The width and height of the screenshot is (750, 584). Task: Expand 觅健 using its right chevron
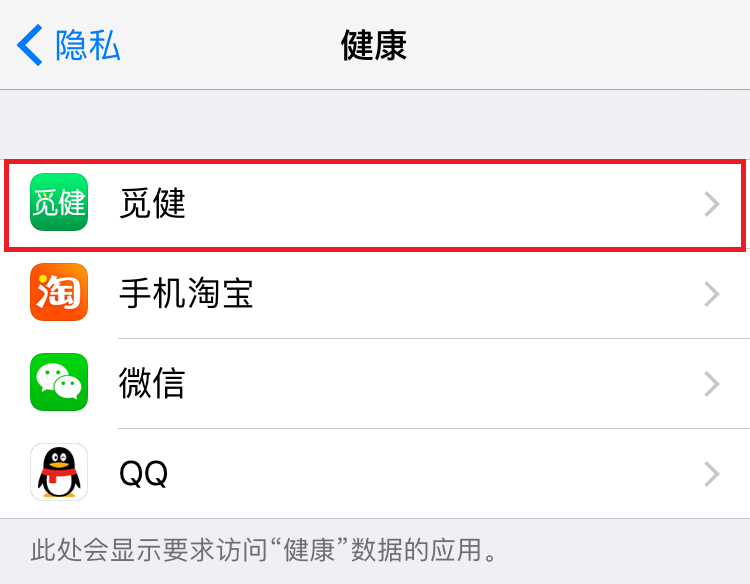(711, 204)
